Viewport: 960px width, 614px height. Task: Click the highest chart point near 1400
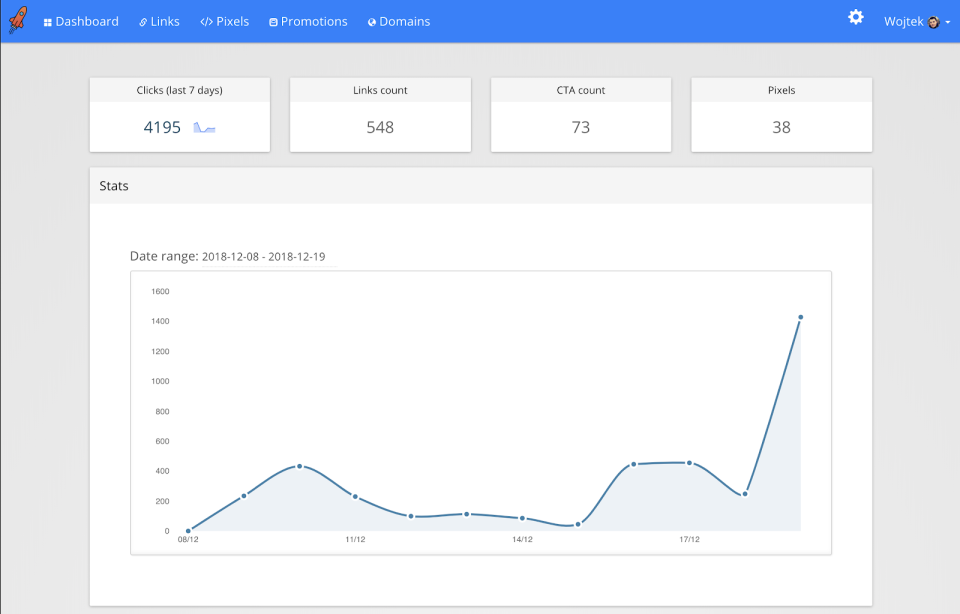tap(800, 317)
